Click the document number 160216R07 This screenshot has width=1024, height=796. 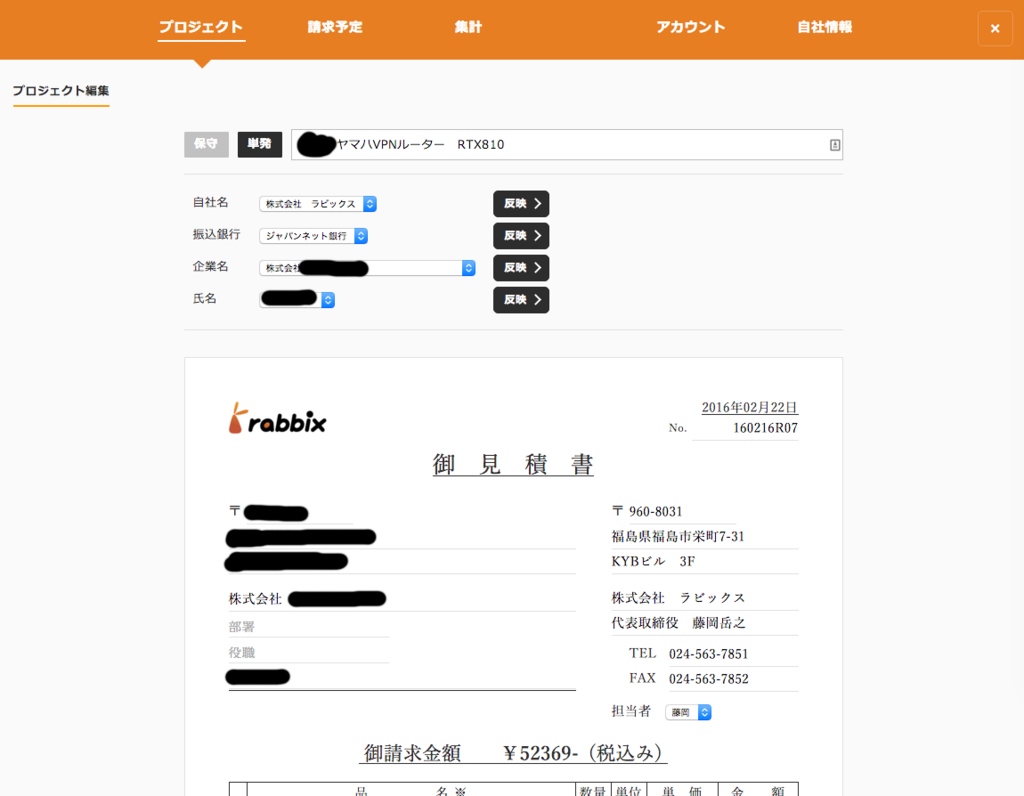[765, 428]
